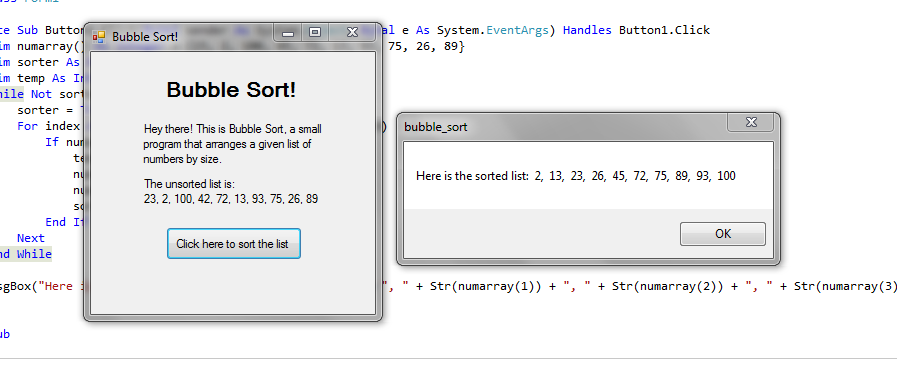The image size is (897, 373).
Task: Click the 'Bubble Sort!' window title bar text
Action: point(145,37)
